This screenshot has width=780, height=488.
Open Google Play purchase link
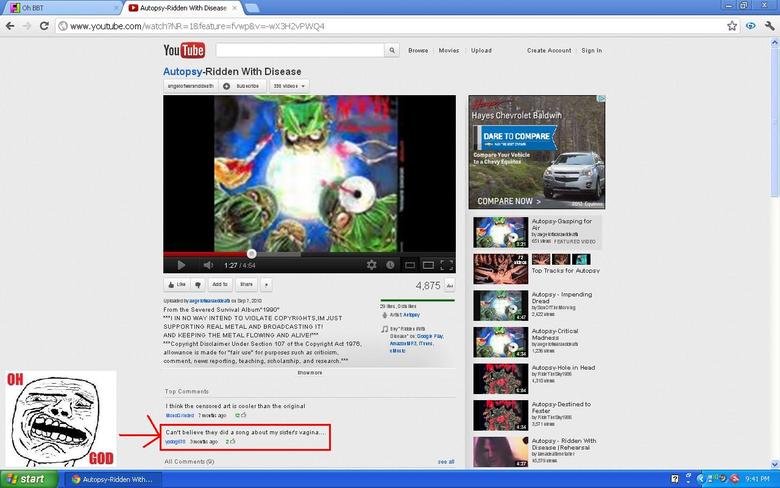click(430, 336)
